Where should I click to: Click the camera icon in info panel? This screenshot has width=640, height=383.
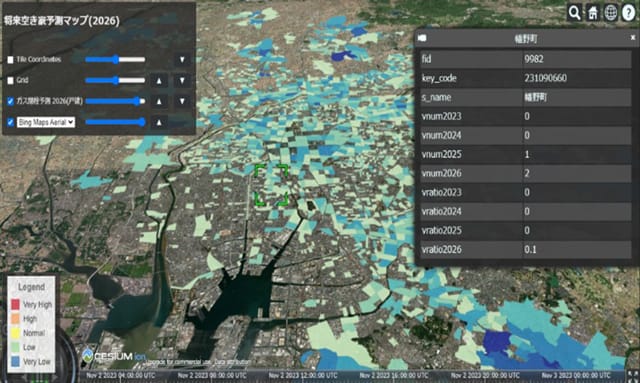coord(422,38)
